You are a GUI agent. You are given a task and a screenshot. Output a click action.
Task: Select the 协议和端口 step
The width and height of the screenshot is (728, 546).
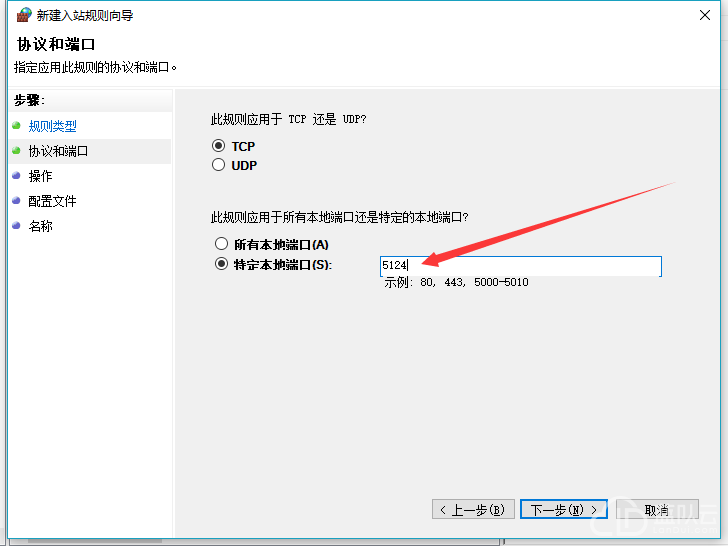tap(58, 151)
